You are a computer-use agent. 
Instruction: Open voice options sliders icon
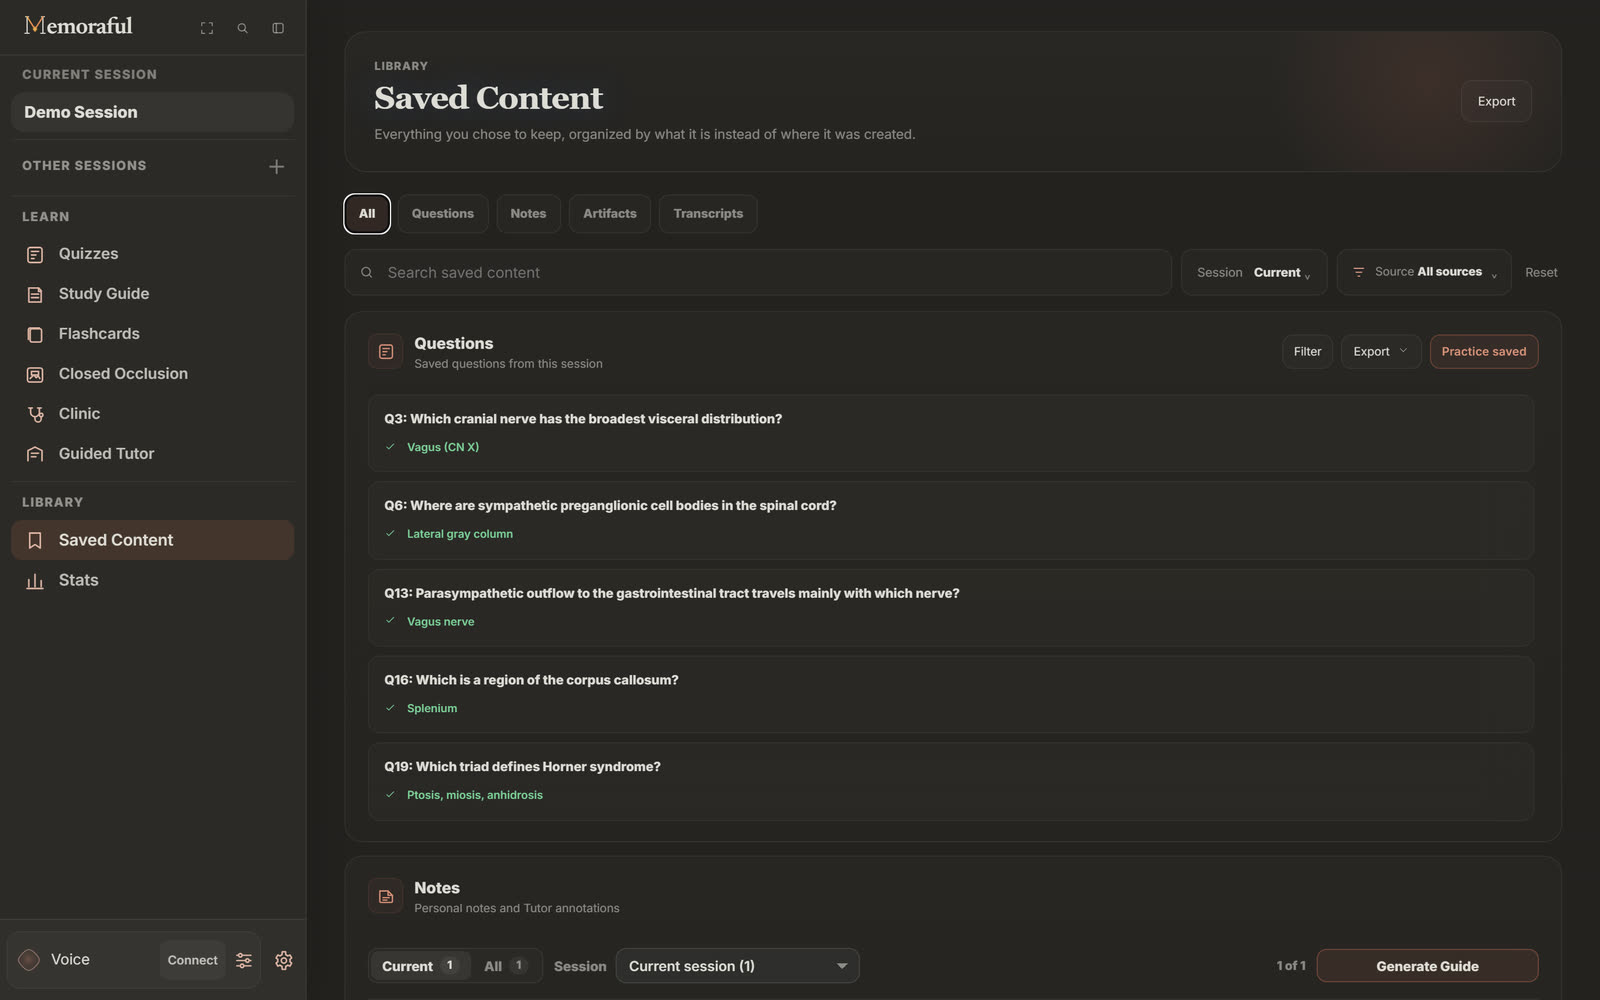click(244, 960)
